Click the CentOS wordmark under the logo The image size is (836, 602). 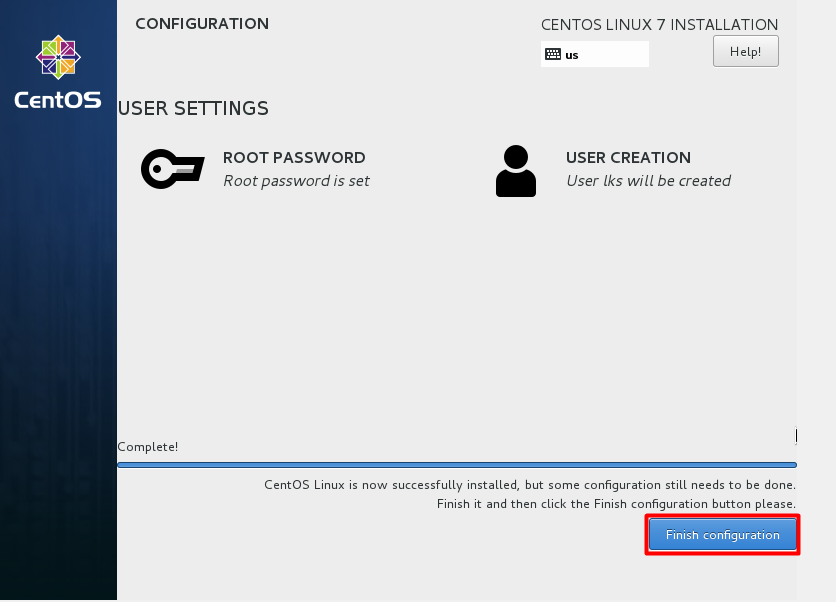point(58,99)
